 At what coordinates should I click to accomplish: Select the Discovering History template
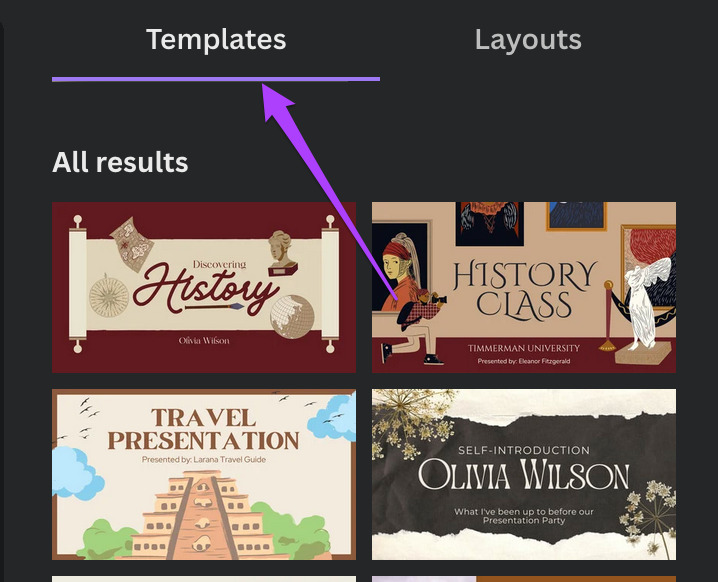tap(203, 287)
